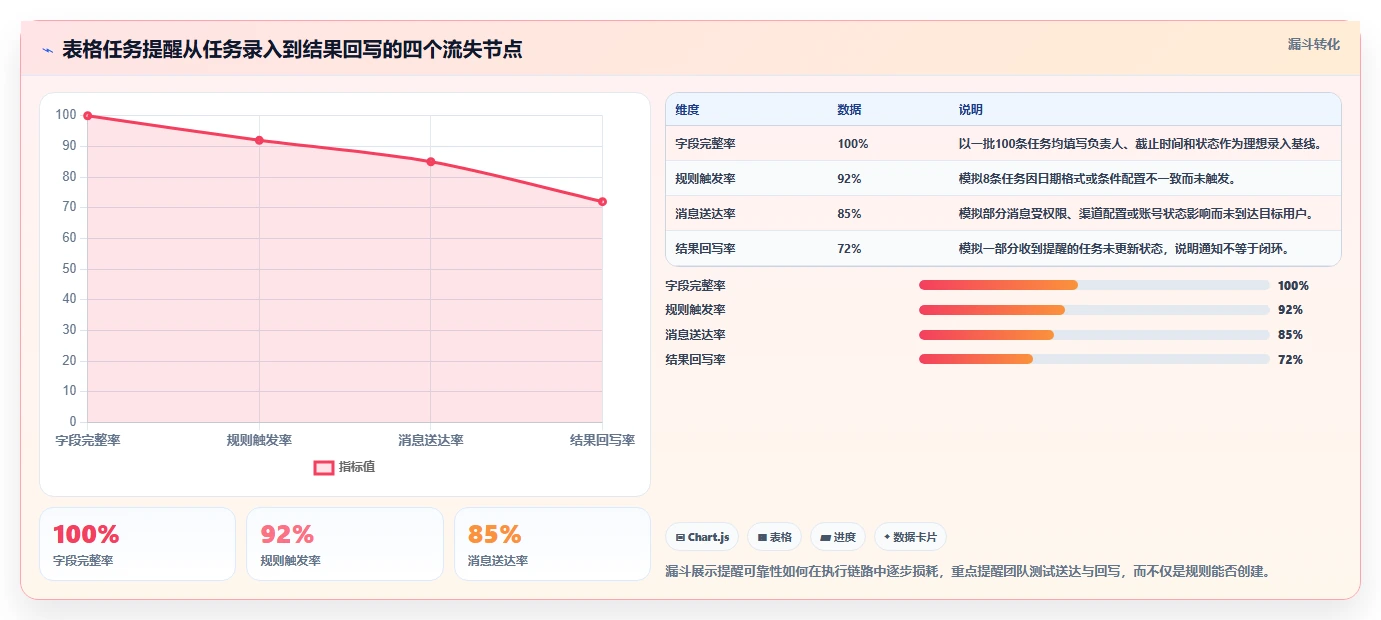Click the 85% value in the table
This screenshot has width=1381, height=620.
(x=849, y=214)
